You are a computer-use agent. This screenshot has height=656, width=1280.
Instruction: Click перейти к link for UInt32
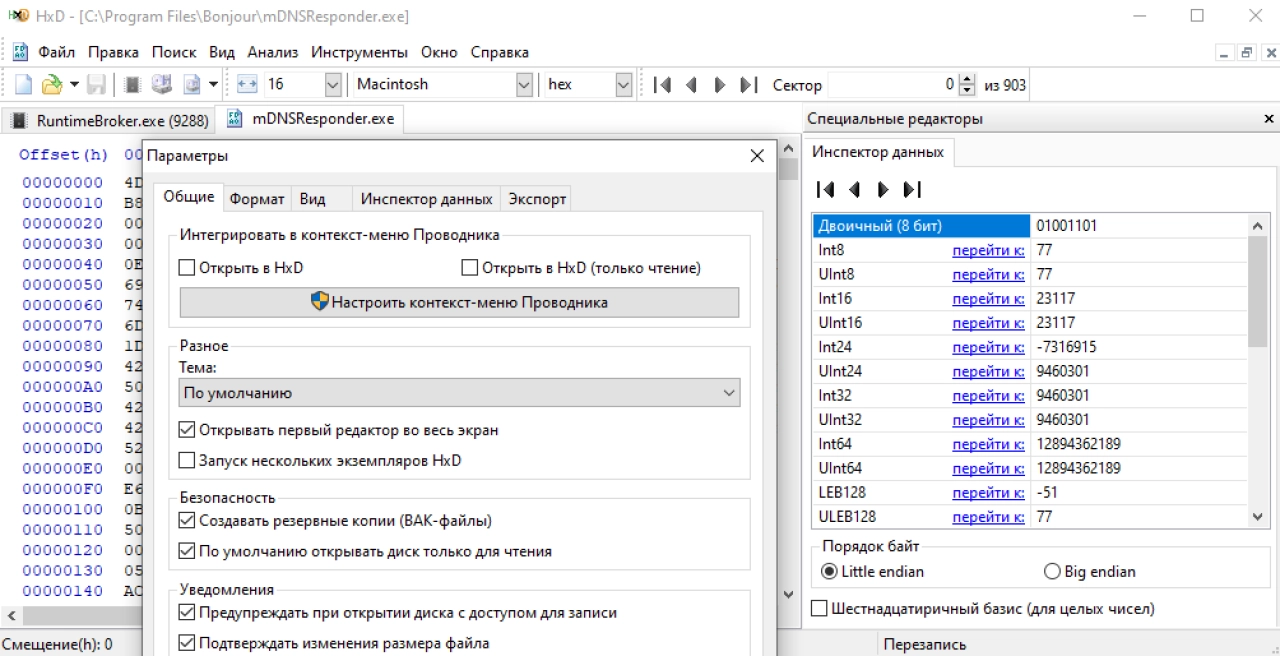click(x=988, y=419)
